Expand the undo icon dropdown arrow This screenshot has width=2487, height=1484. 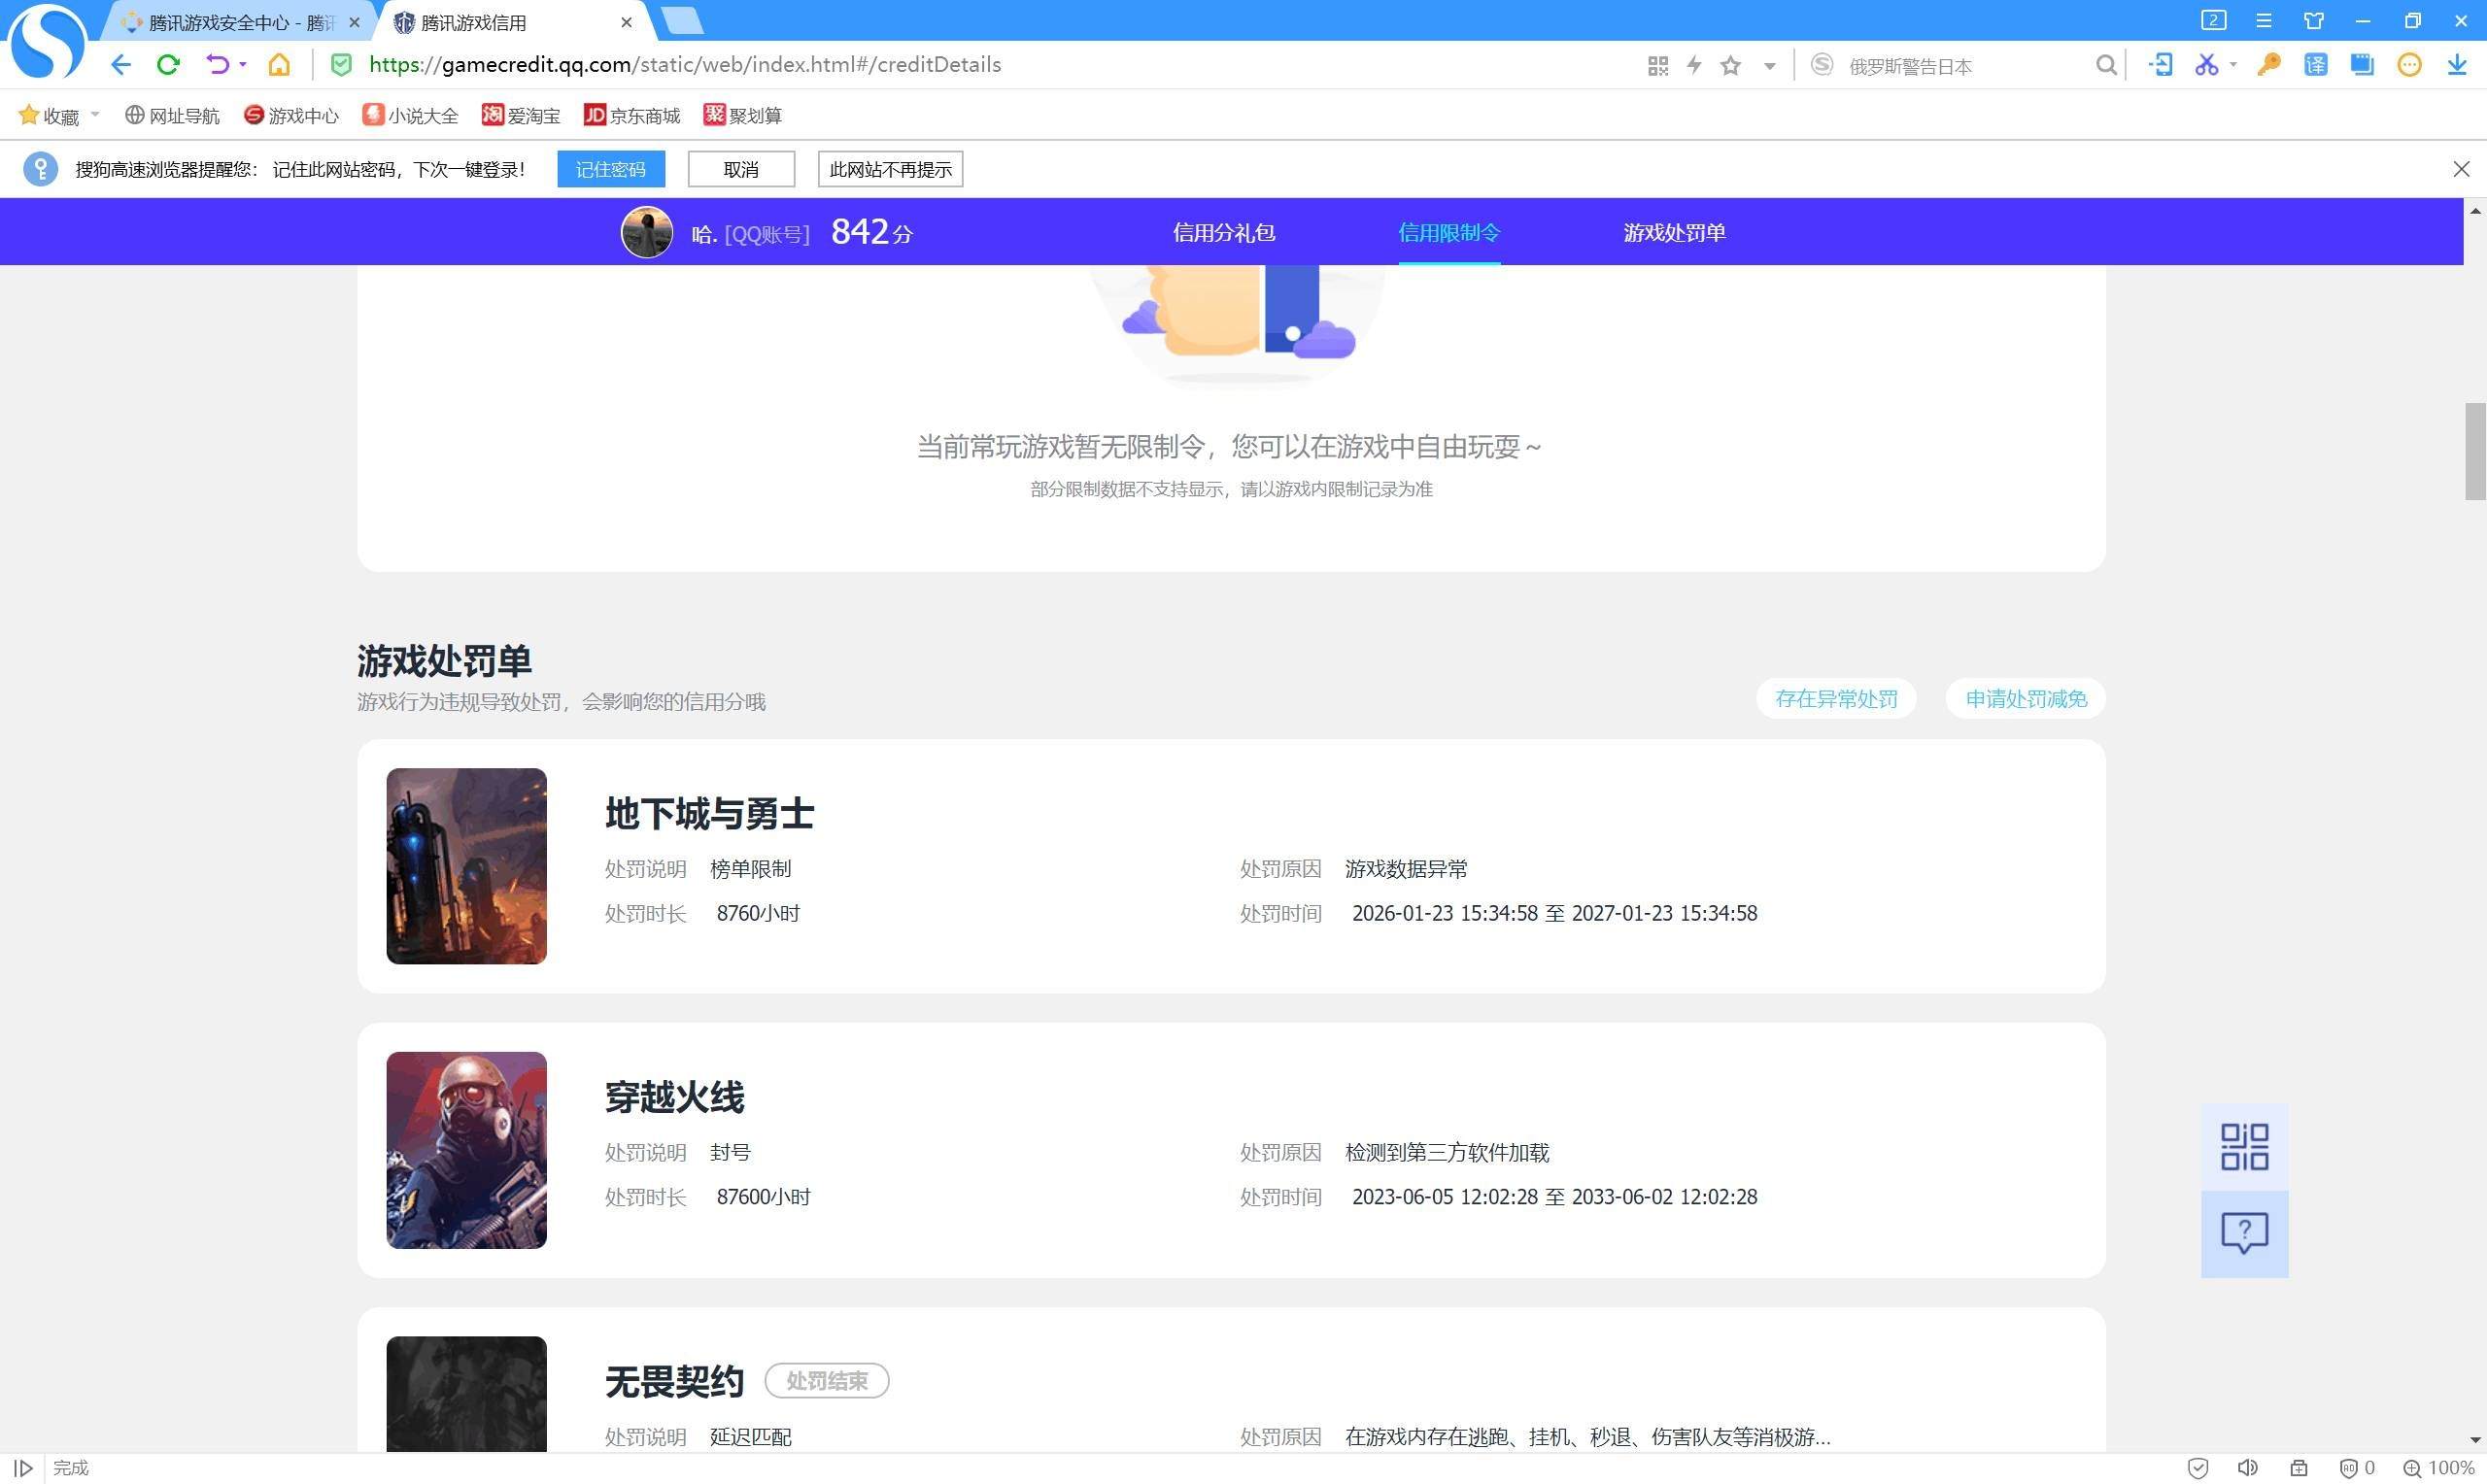(x=243, y=65)
